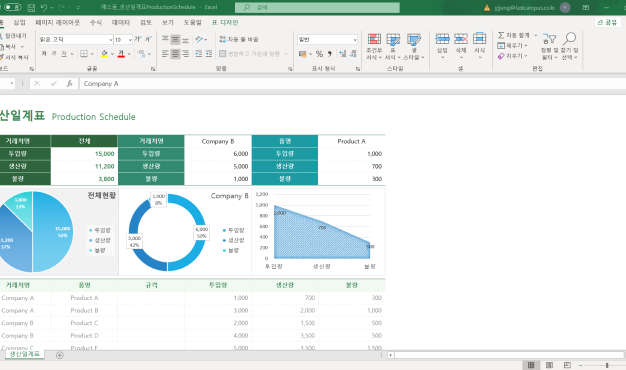
Task: Open the number format combo box (일반)
Action: click(327, 39)
